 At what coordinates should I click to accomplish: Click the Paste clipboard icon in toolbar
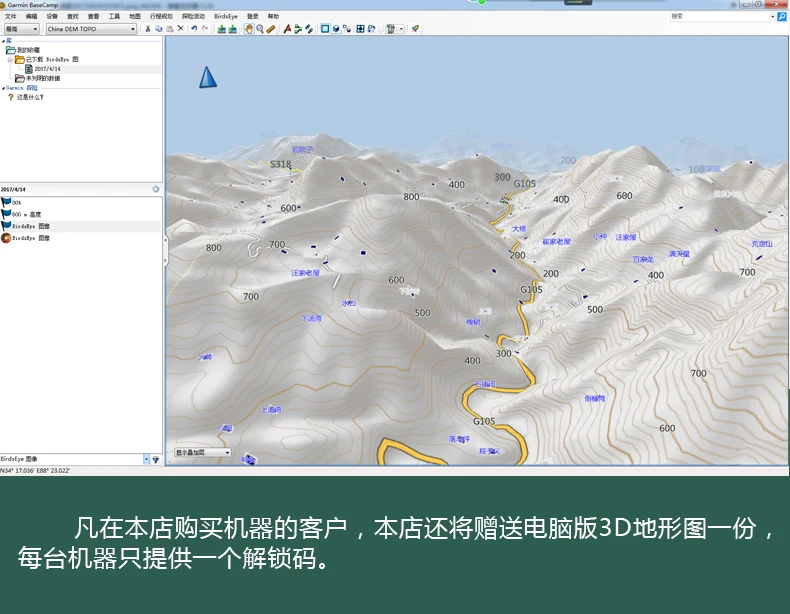pos(170,29)
